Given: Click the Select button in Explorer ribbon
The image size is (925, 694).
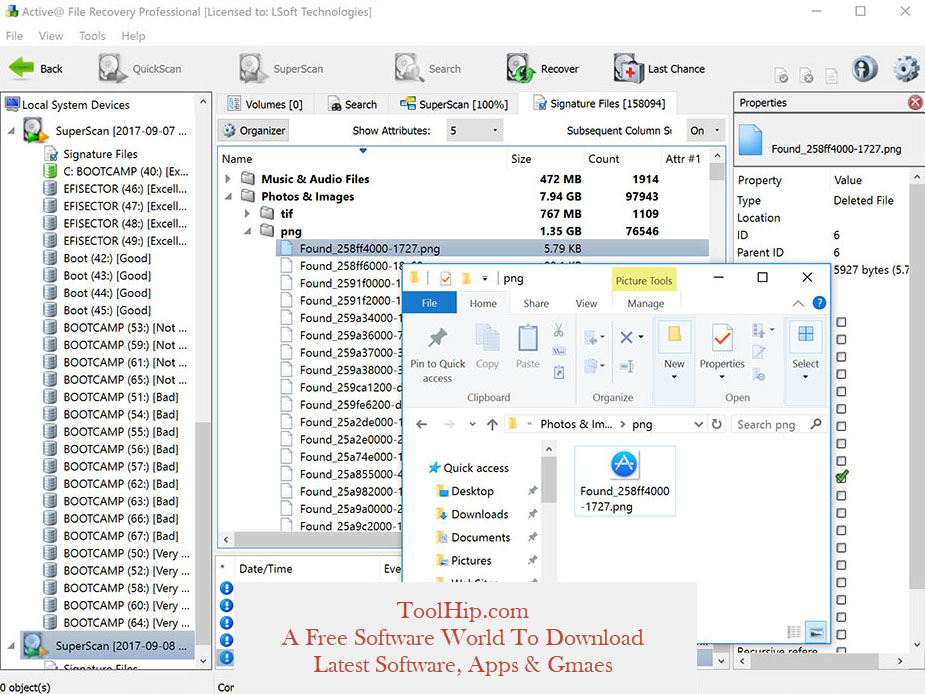Looking at the screenshot, I should (x=805, y=352).
